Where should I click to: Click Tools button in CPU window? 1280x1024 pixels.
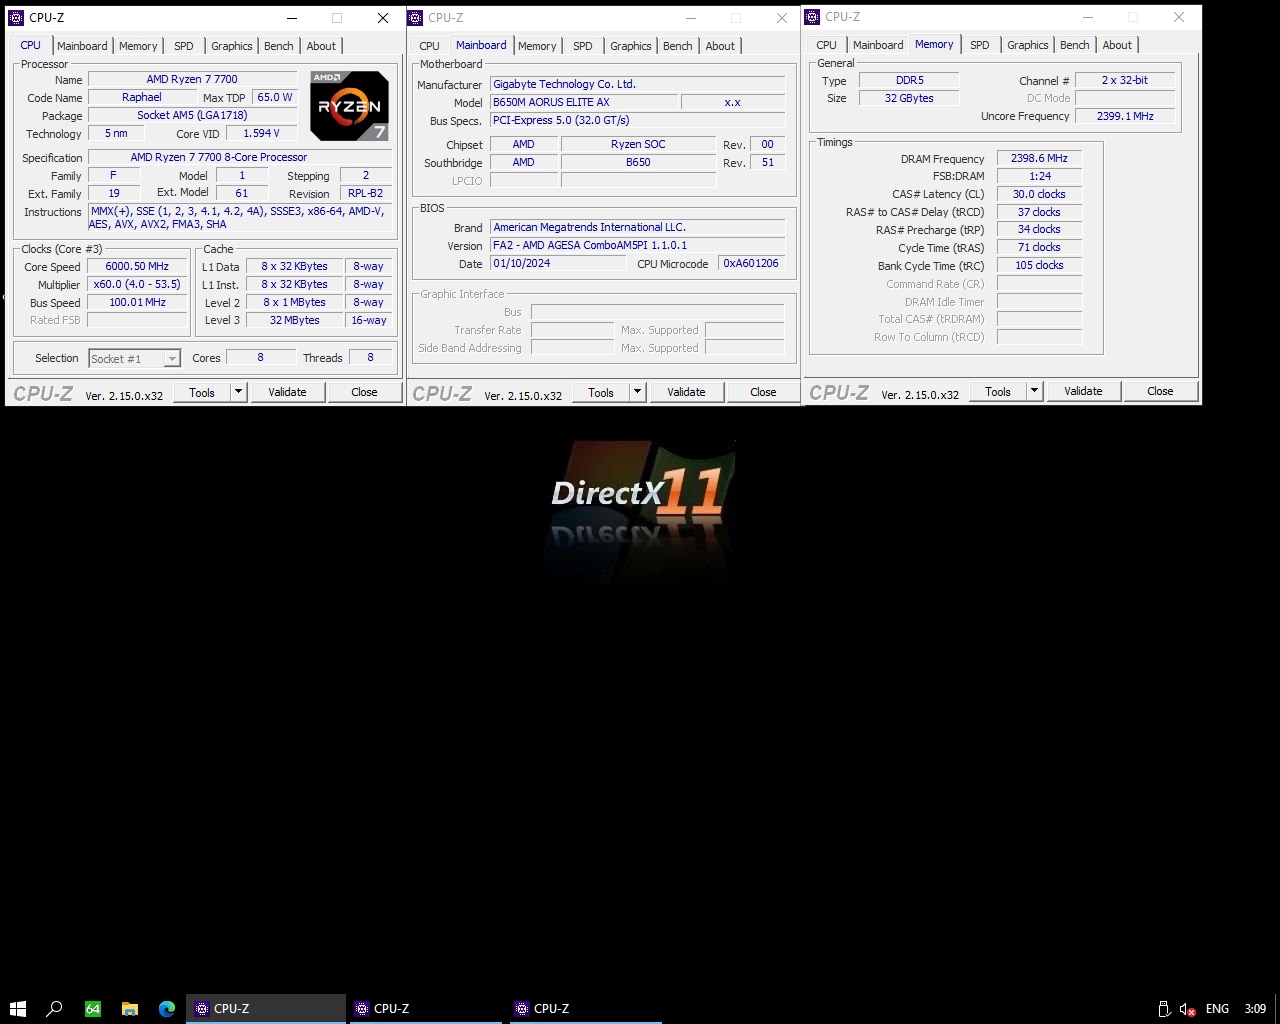click(x=202, y=392)
